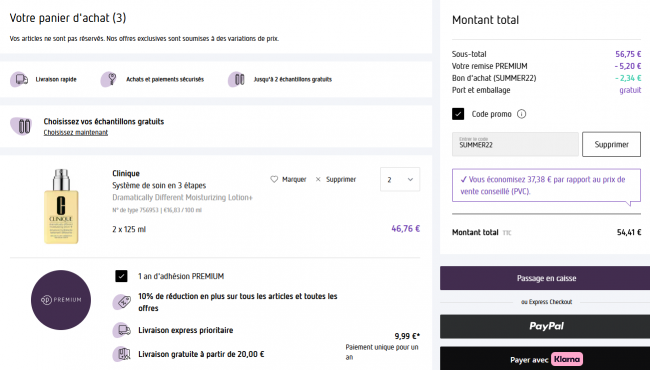Viewport: 650px width, 370px height.
Task: Click Supprimer to delete the Clinique product
Action: tap(341, 179)
